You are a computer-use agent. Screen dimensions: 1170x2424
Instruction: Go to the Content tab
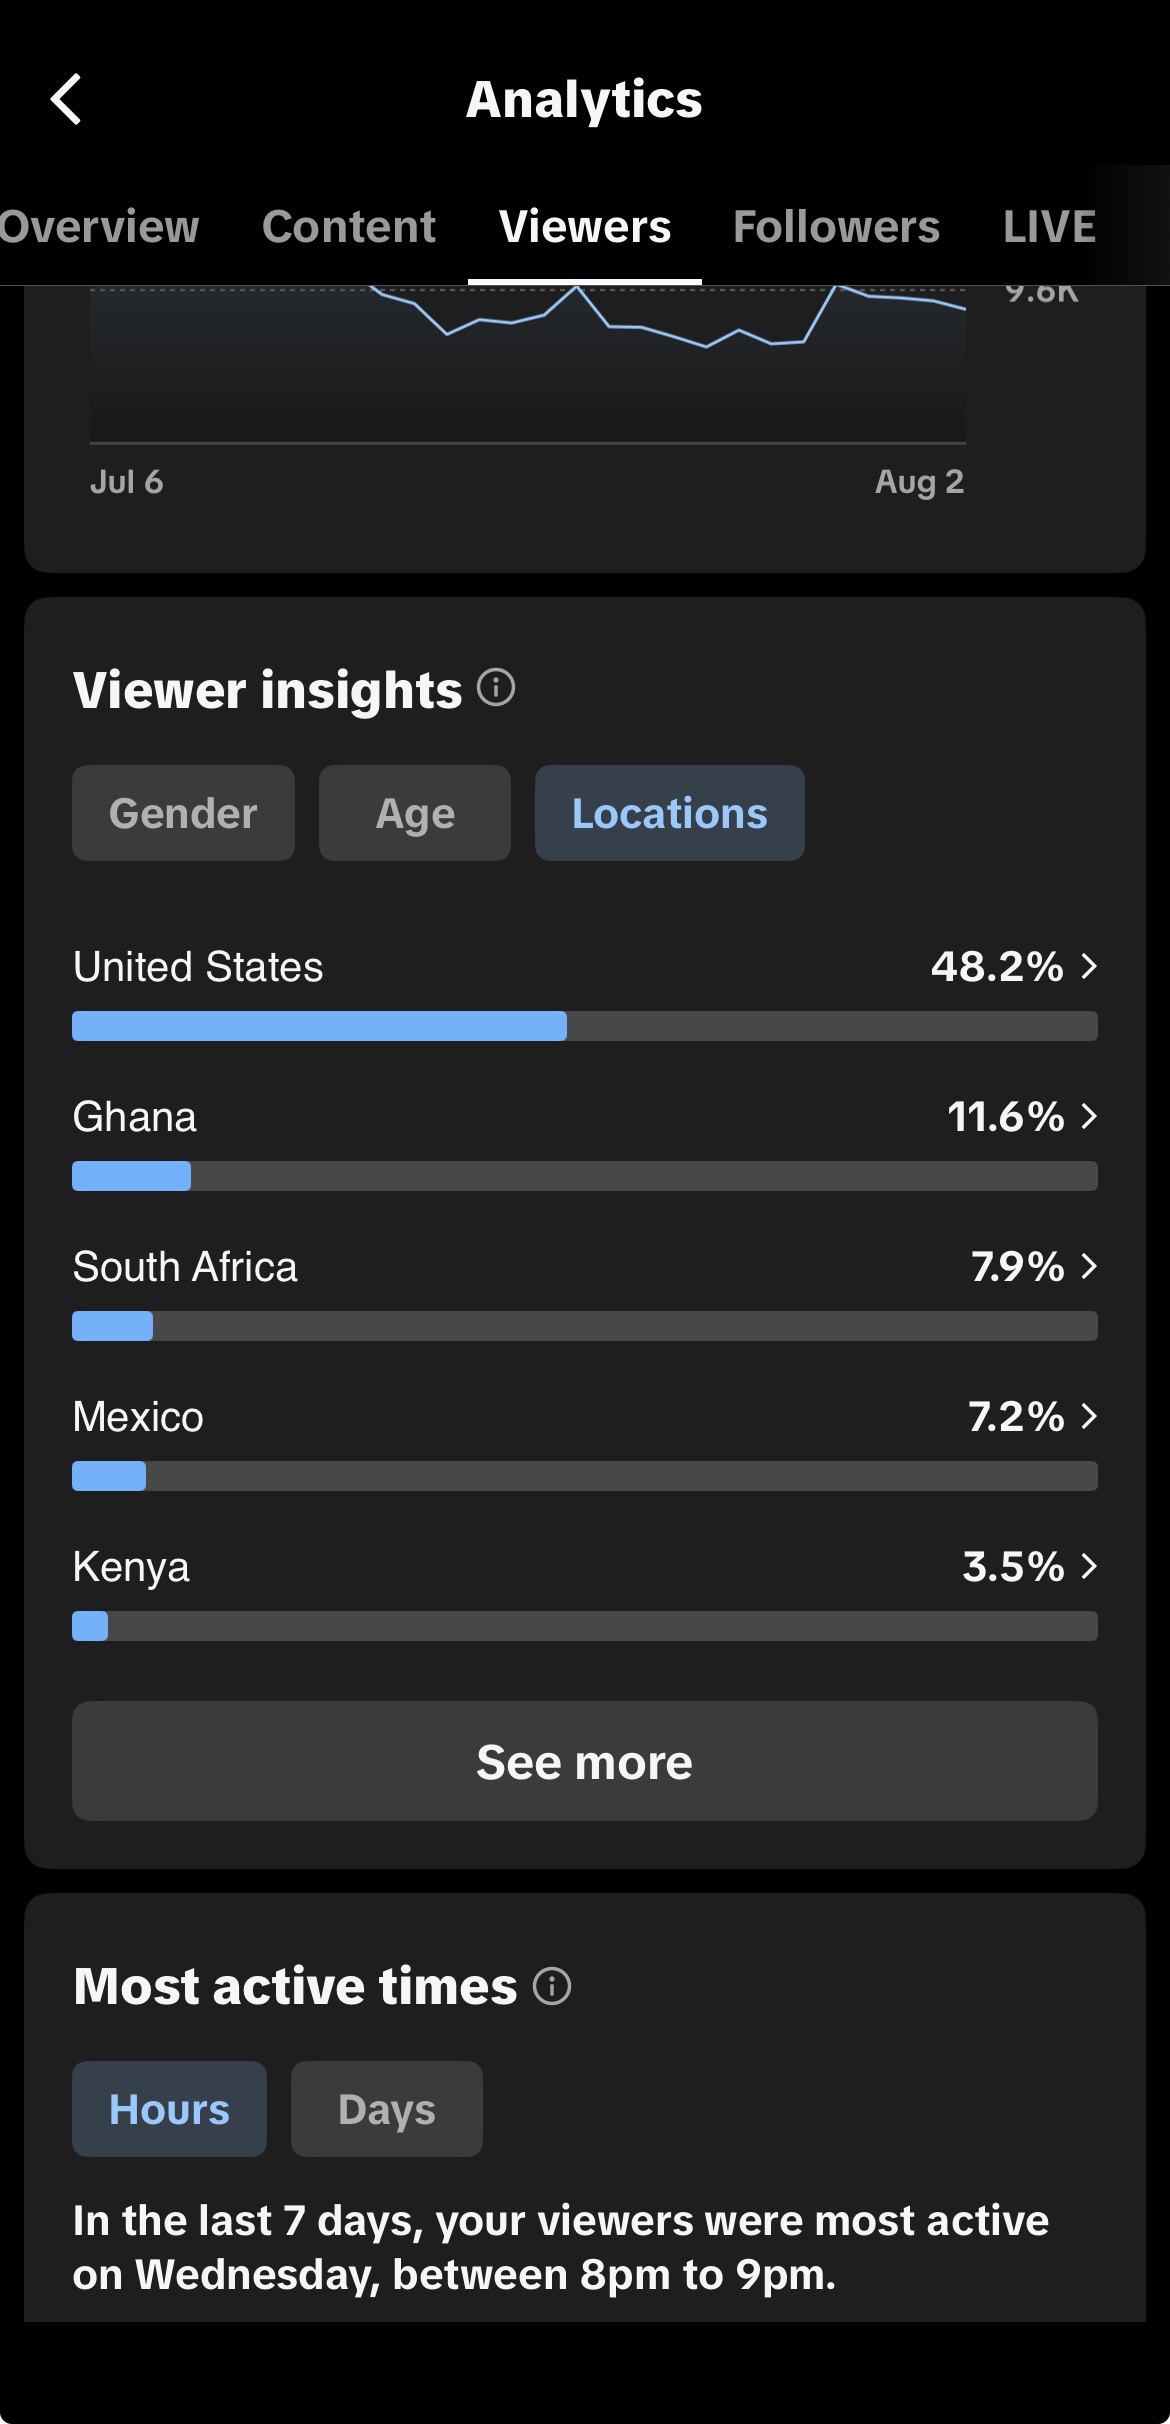(x=349, y=227)
